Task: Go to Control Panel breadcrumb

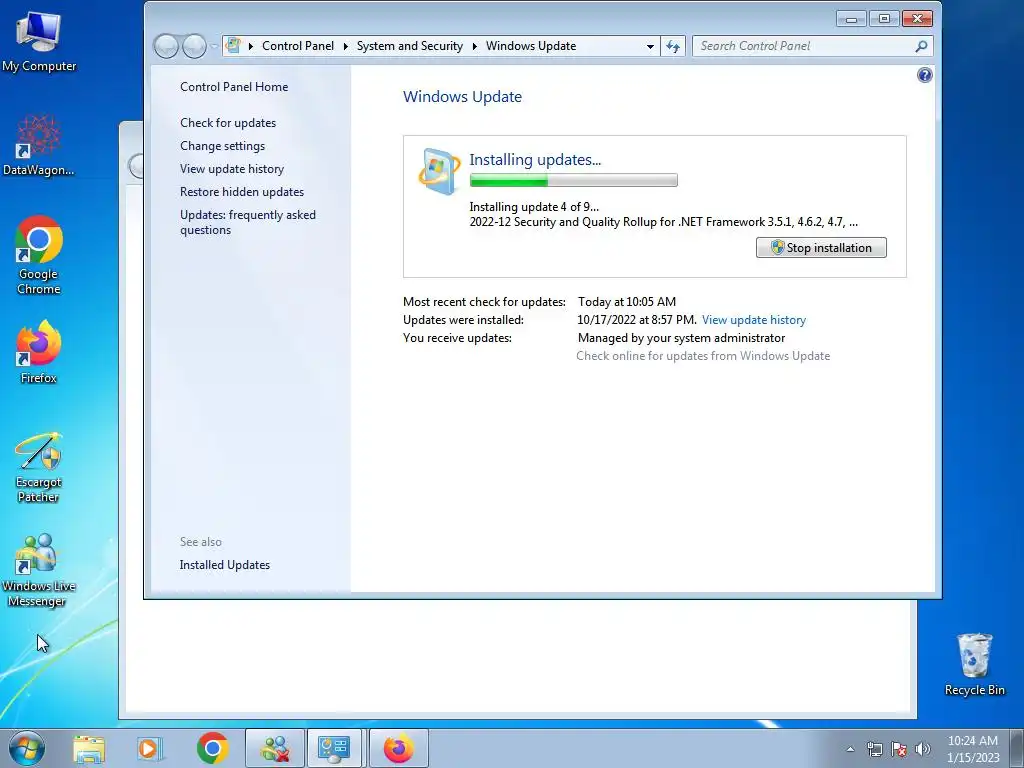Action: click(298, 46)
